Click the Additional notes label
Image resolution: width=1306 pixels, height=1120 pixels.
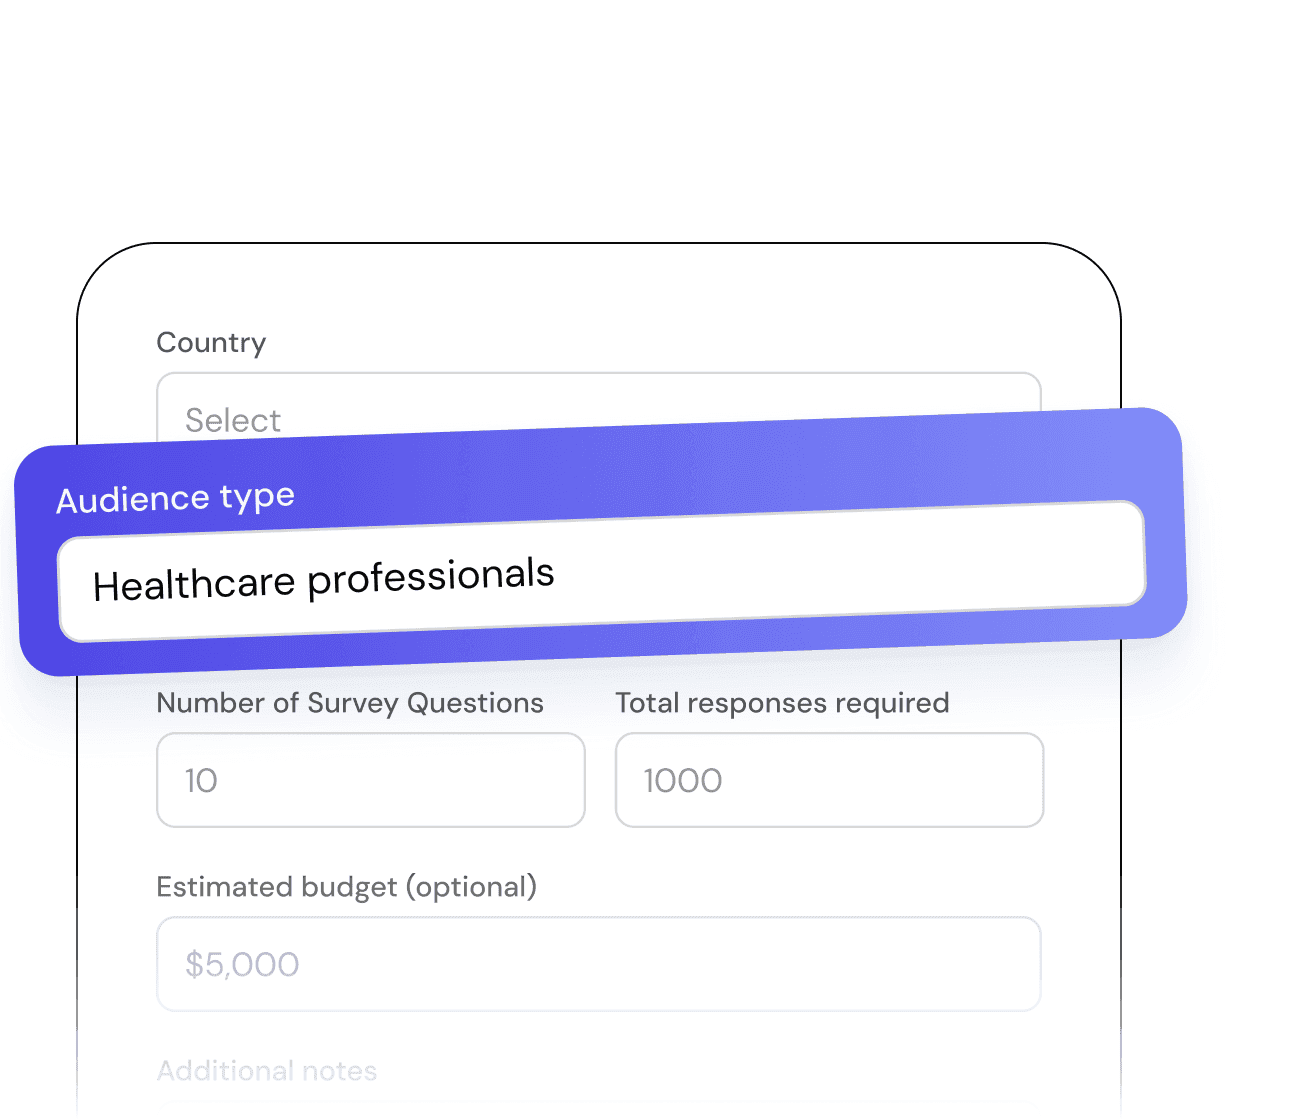(x=267, y=1071)
